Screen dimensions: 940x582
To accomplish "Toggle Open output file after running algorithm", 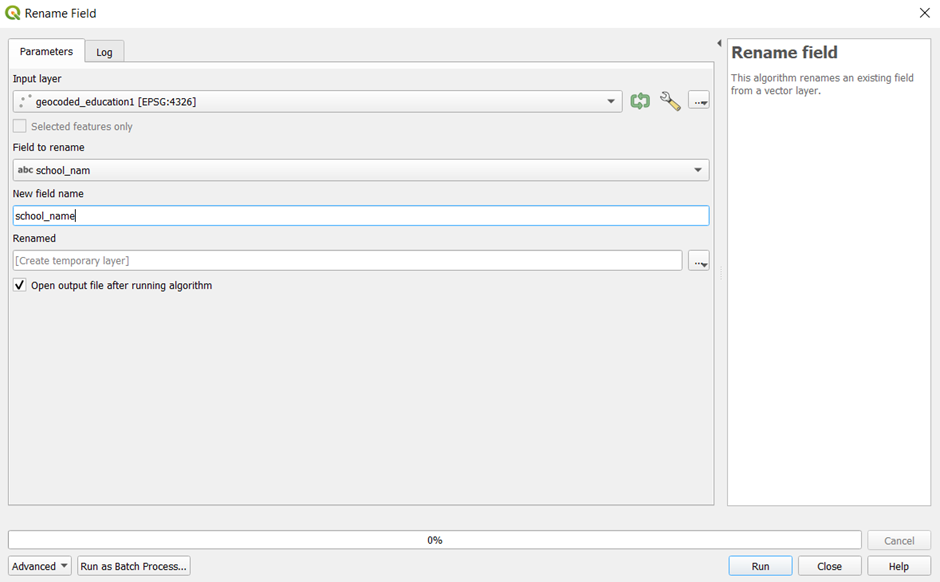I will click(x=20, y=285).
